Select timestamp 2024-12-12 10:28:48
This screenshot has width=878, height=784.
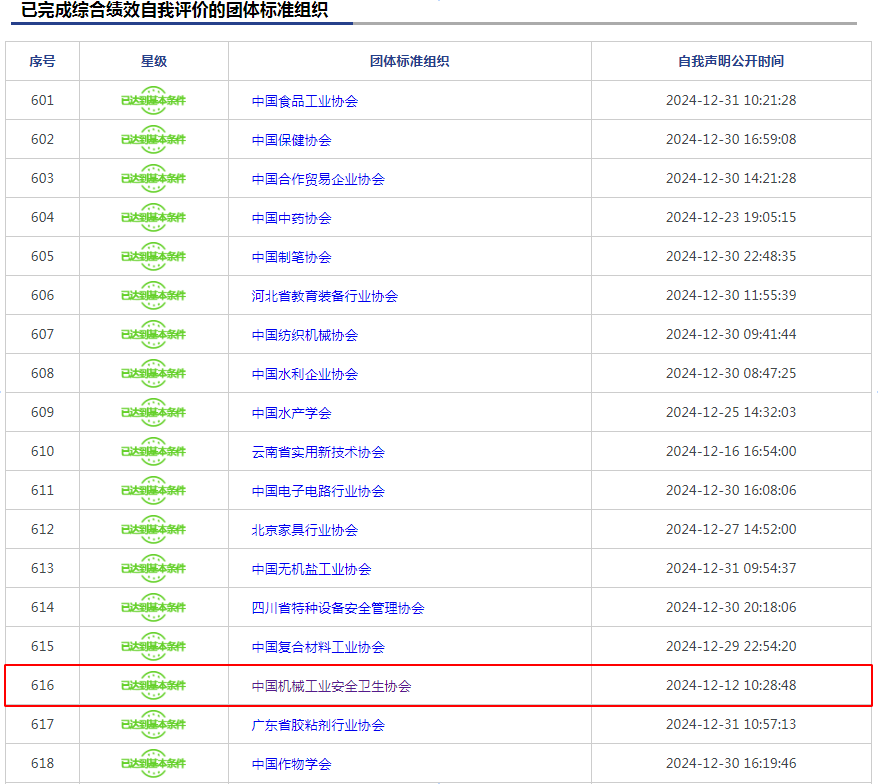coord(731,685)
